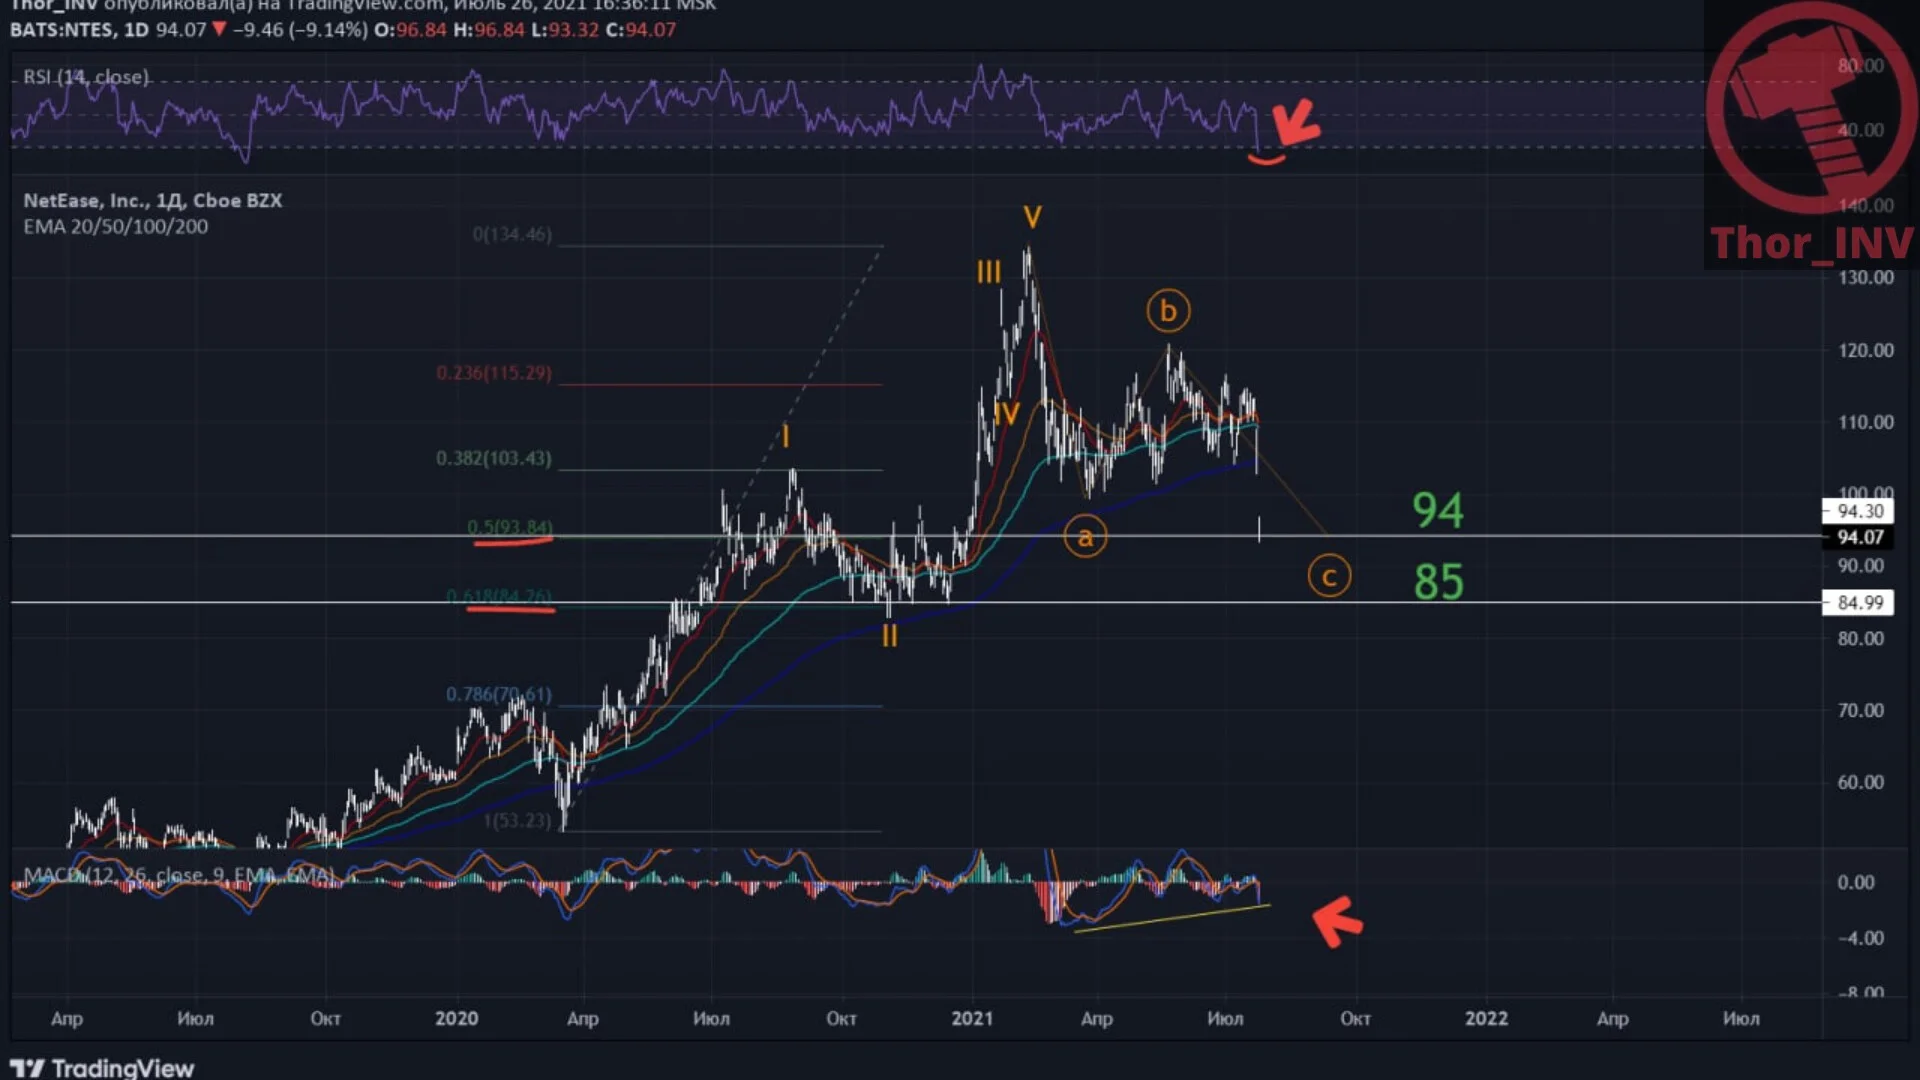Click the close value C:94.07
This screenshot has height=1080, width=1920.
641,30
